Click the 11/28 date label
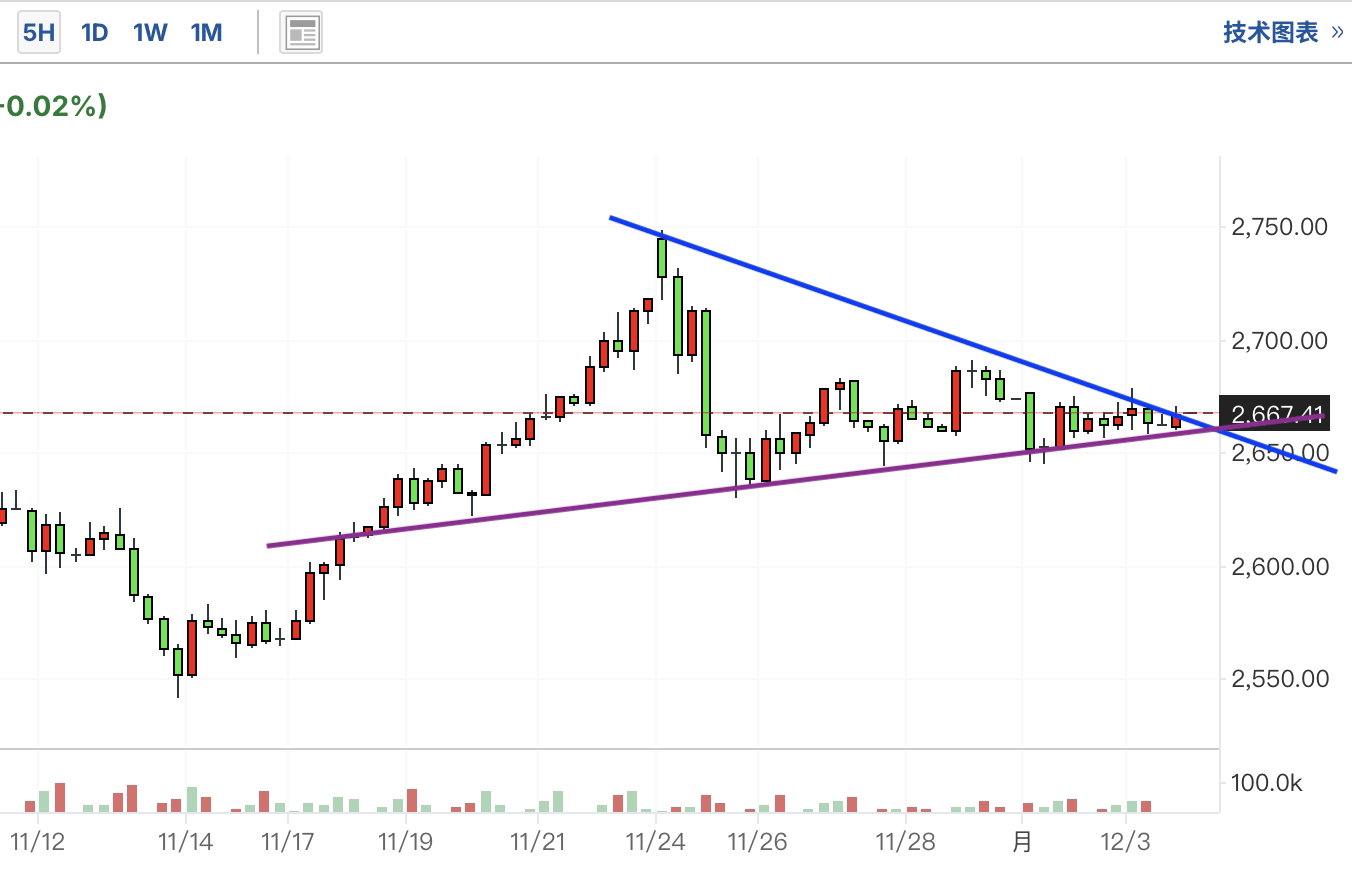Viewport: 1352px width, 874px height. coord(905,842)
